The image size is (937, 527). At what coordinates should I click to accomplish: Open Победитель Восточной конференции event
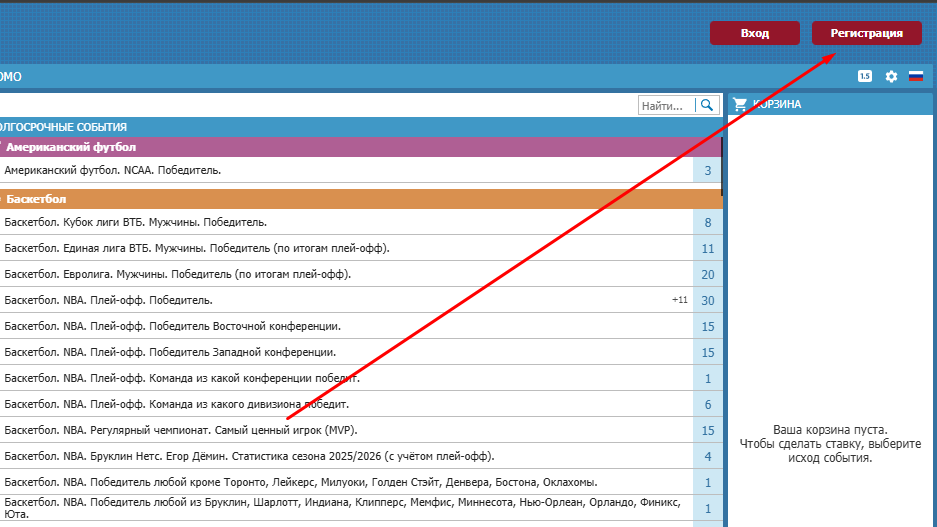tap(173, 326)
